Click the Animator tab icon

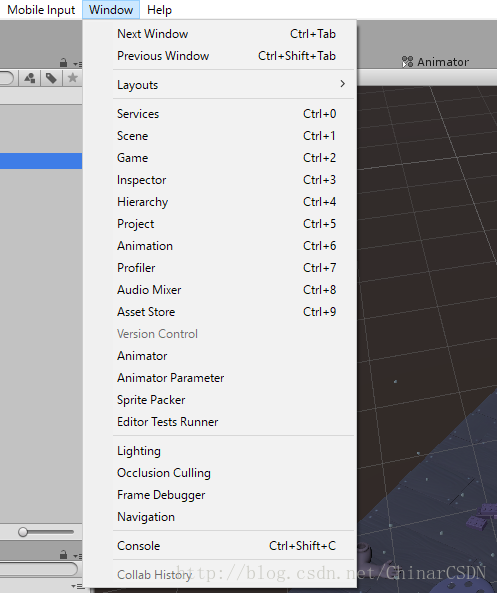[407, 62]
